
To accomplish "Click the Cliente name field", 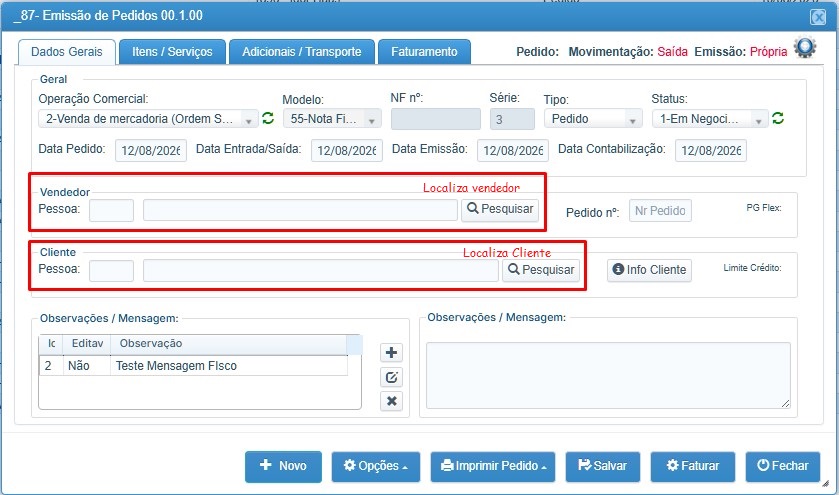I will 321,271.
